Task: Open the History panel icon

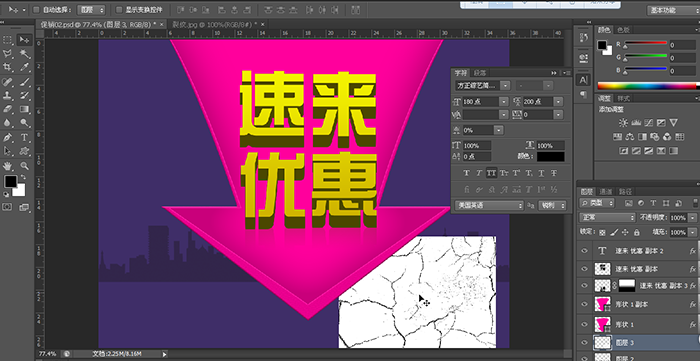Action: pyautogui.click(x=583, y=38)
